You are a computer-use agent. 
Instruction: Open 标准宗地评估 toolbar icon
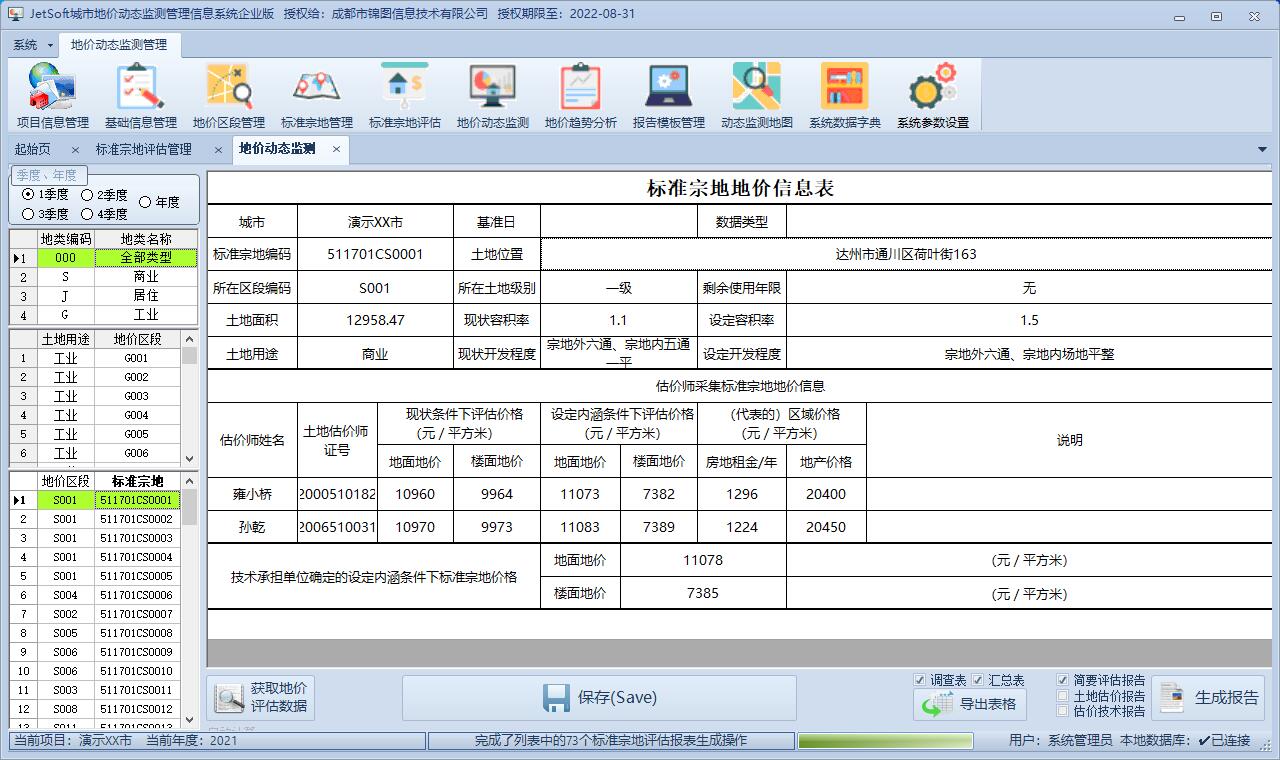pos(405,96)
